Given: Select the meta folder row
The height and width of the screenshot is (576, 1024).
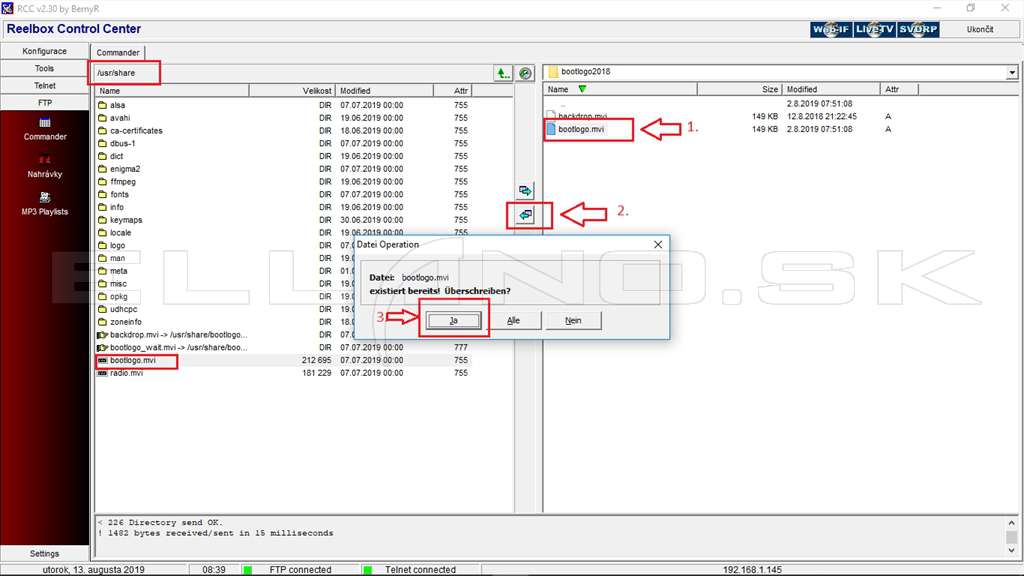Looking at the screenshot, I should coord(225,271).
